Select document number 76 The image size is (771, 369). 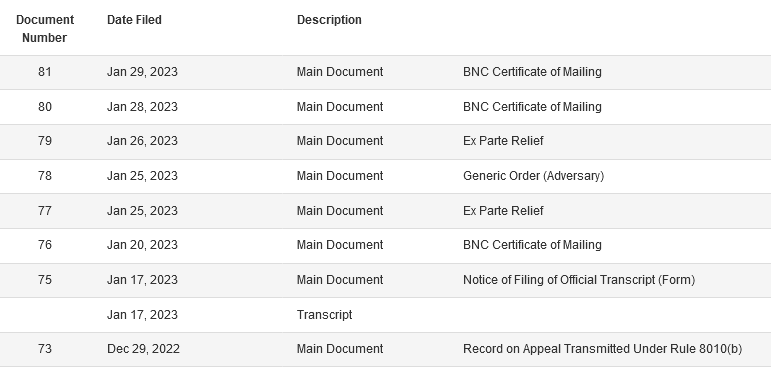[x=45, y=245]
